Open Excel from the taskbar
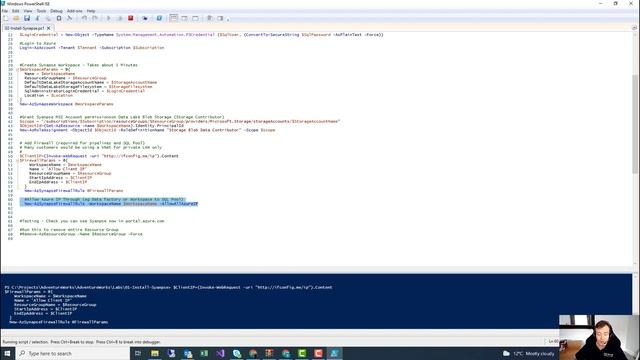640x360 pixels. (204, 353)
